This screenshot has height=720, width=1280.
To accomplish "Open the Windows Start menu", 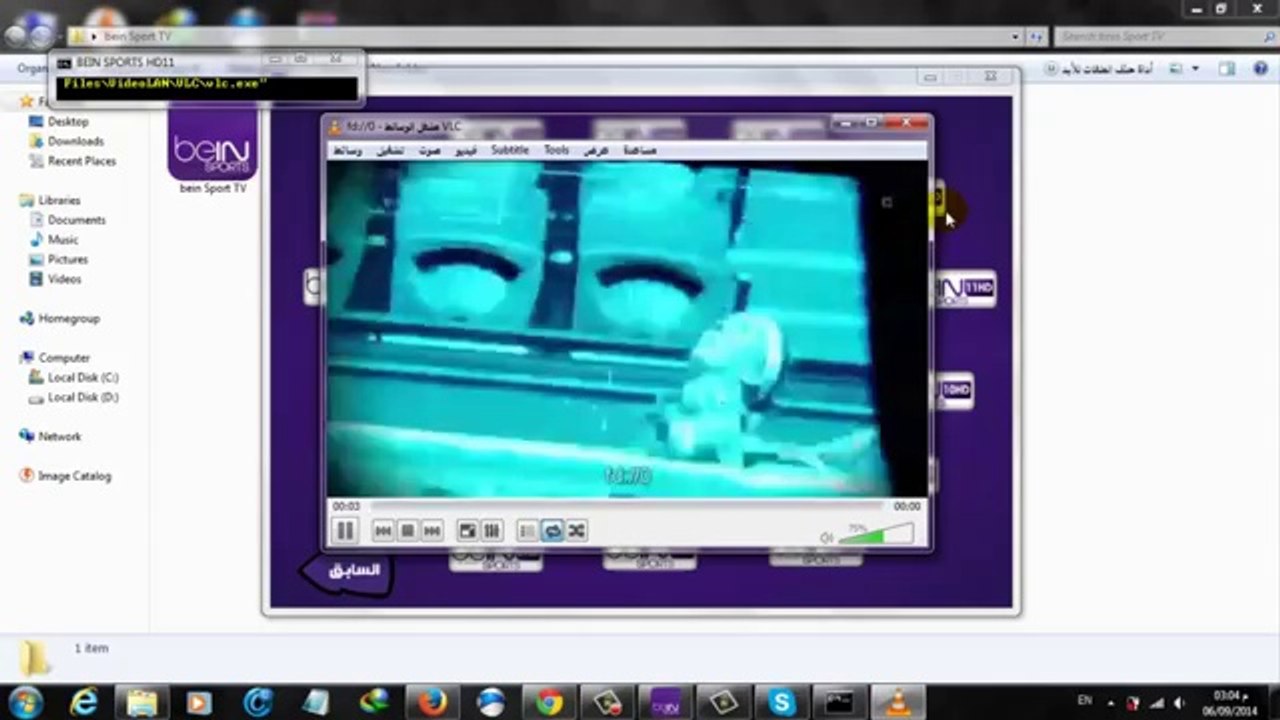I will 25,702.
